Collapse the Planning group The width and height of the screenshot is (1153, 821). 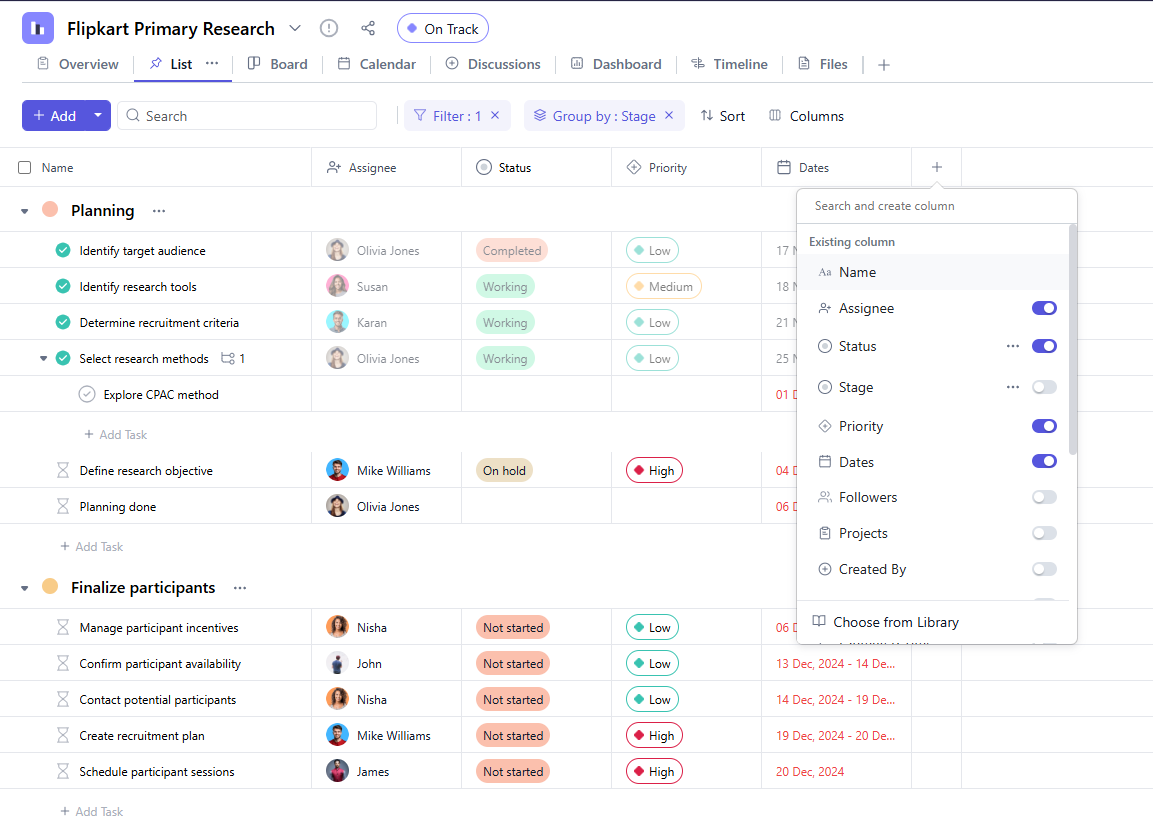[x=24, y=212]
